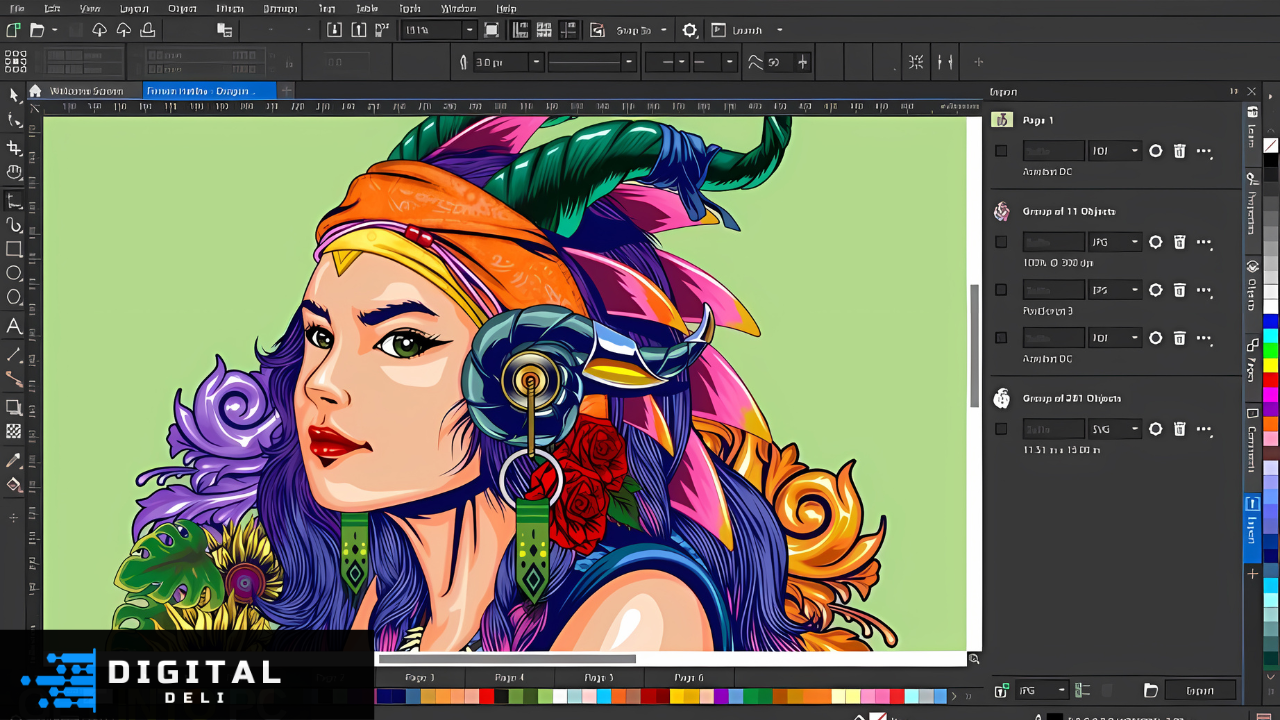Select the Pick tool in the toolbox
This screenshot has width=1280, height=720.
pyautogui.click(x=14, y=95)
